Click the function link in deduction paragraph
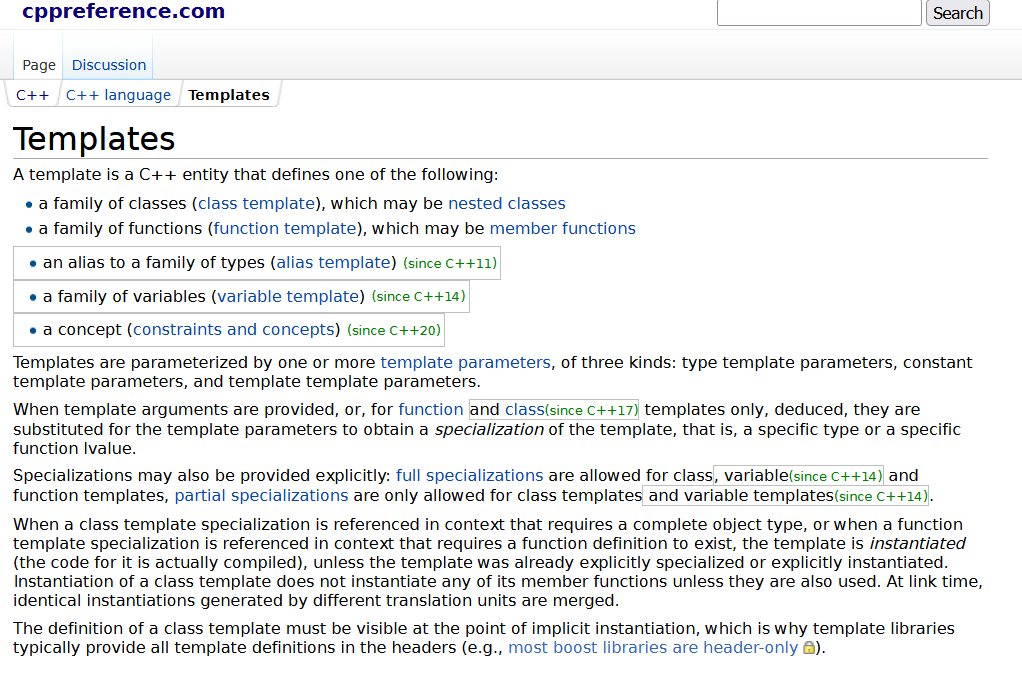Screen dimensions: 1022x679 click(x=430, y=409)
